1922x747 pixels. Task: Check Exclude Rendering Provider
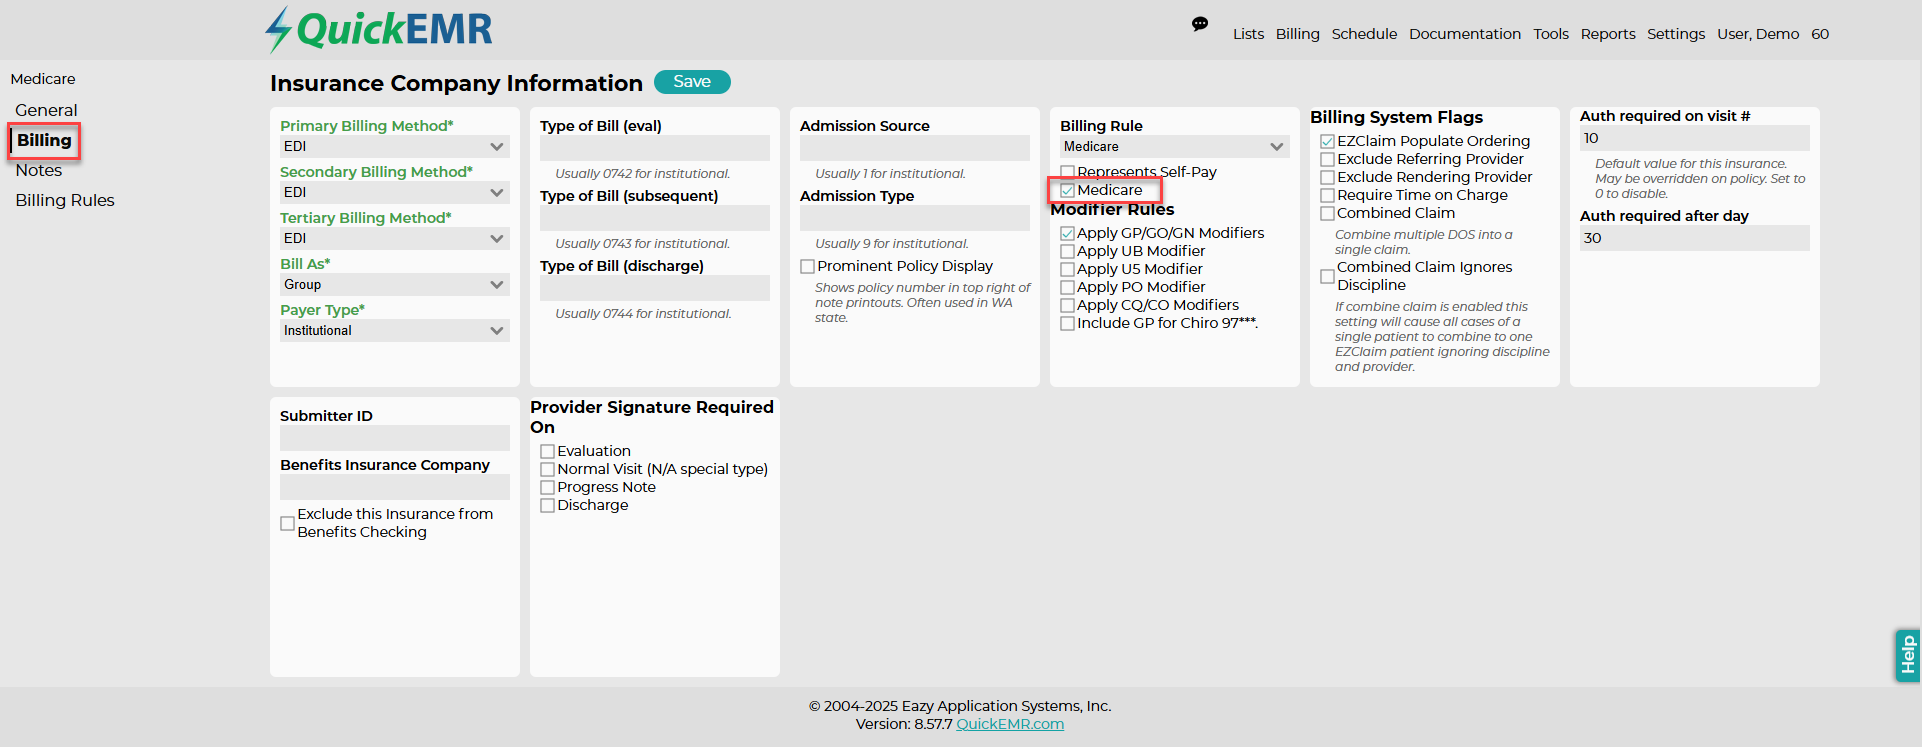click(x=1327, y=177)
